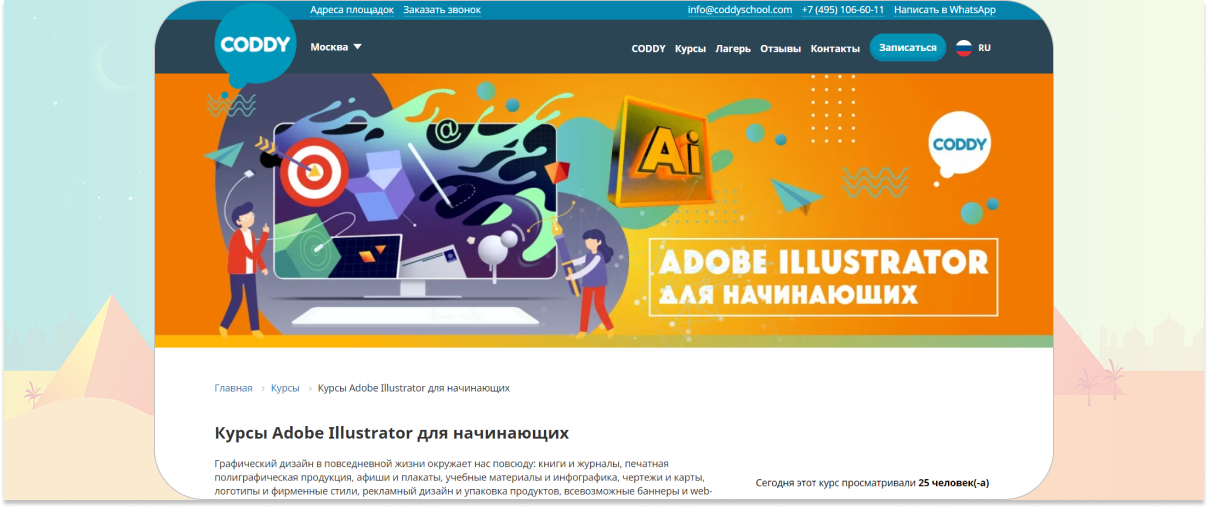Click the info@coddyschool.com email link
This screenshot has width=1208, height=508.
coord(740,10)
